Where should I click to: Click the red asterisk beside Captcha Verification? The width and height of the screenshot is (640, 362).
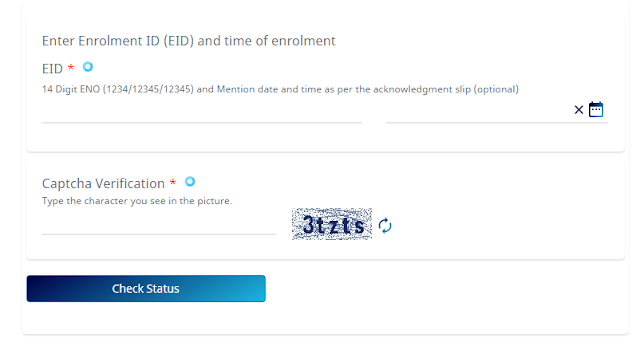click(x=173, y=182)
